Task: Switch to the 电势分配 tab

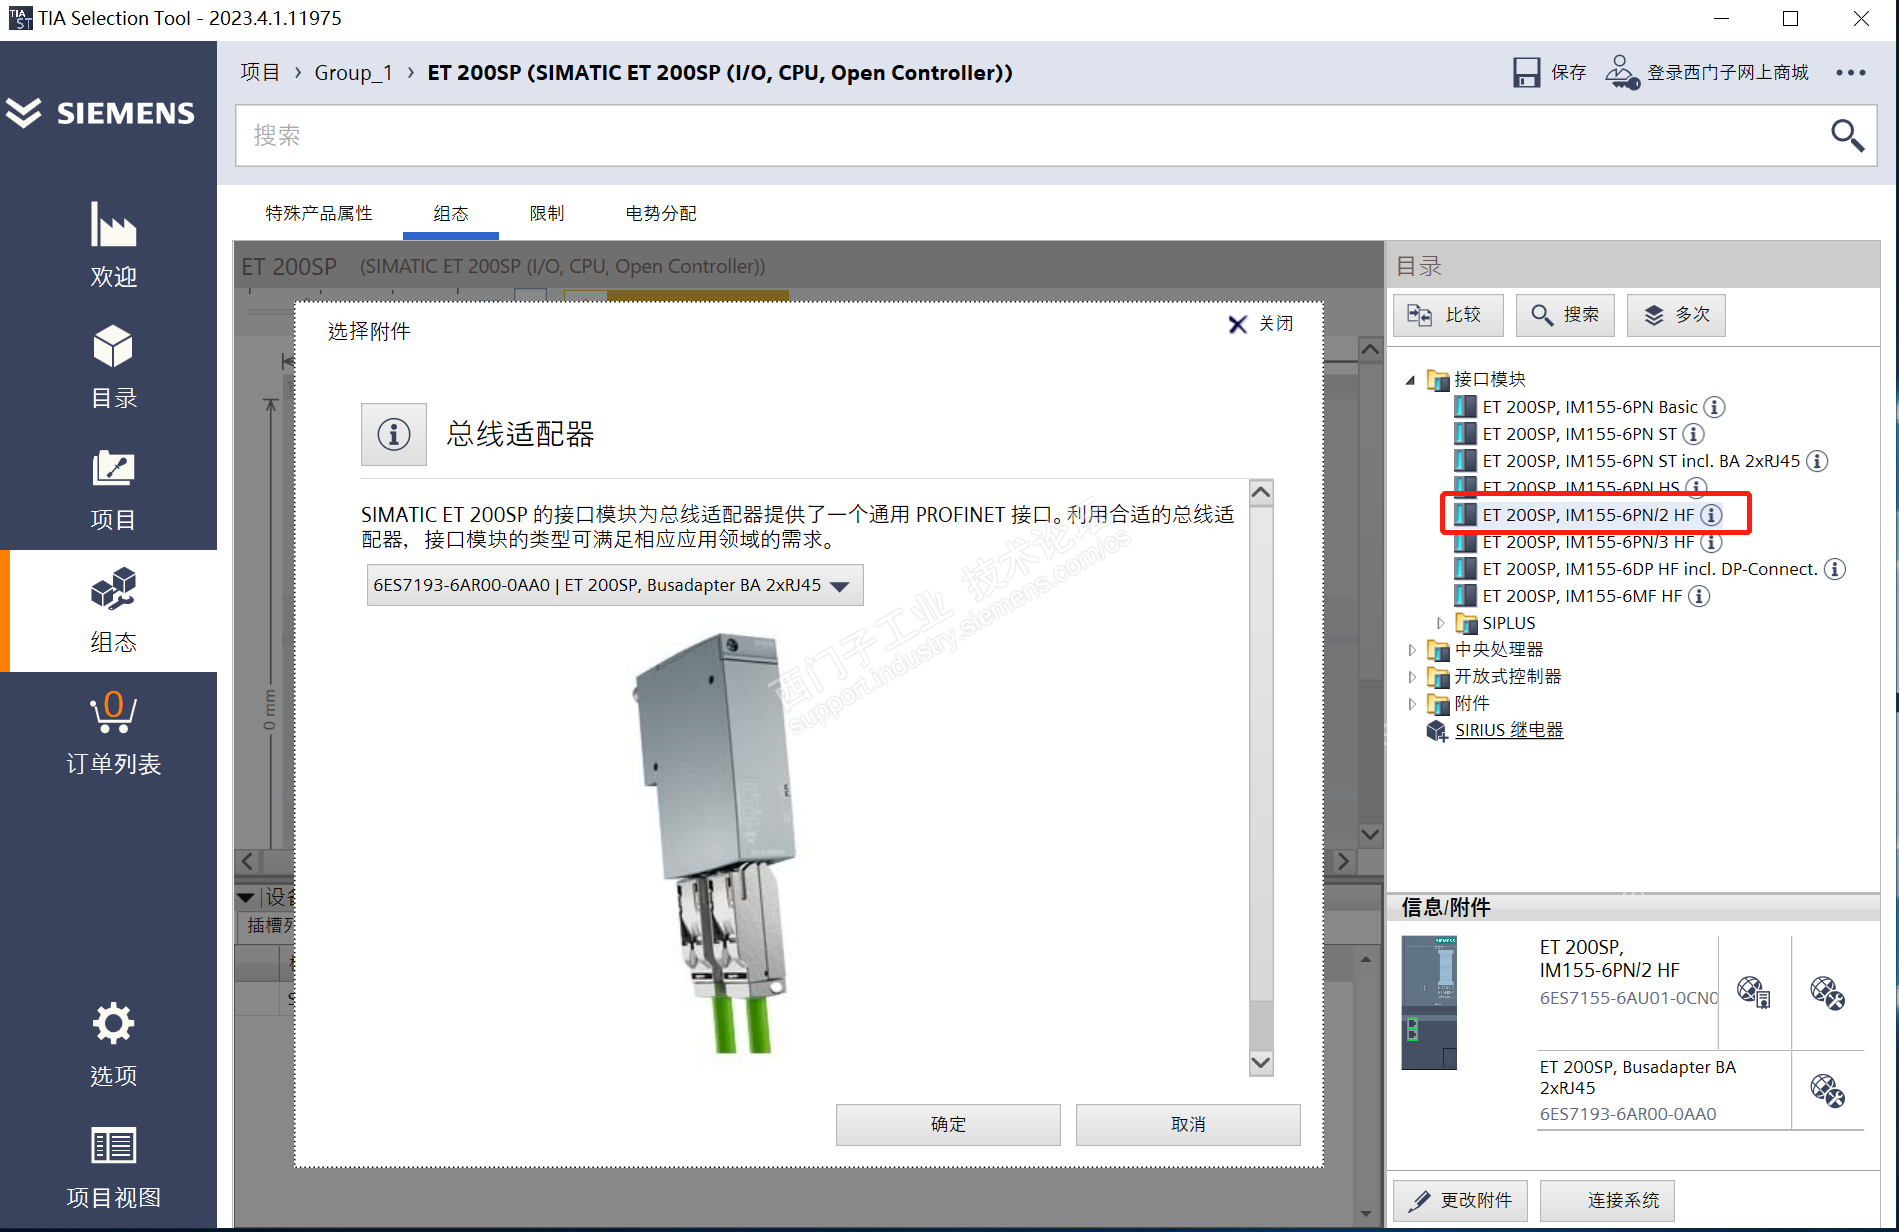Action: point(661,213)
